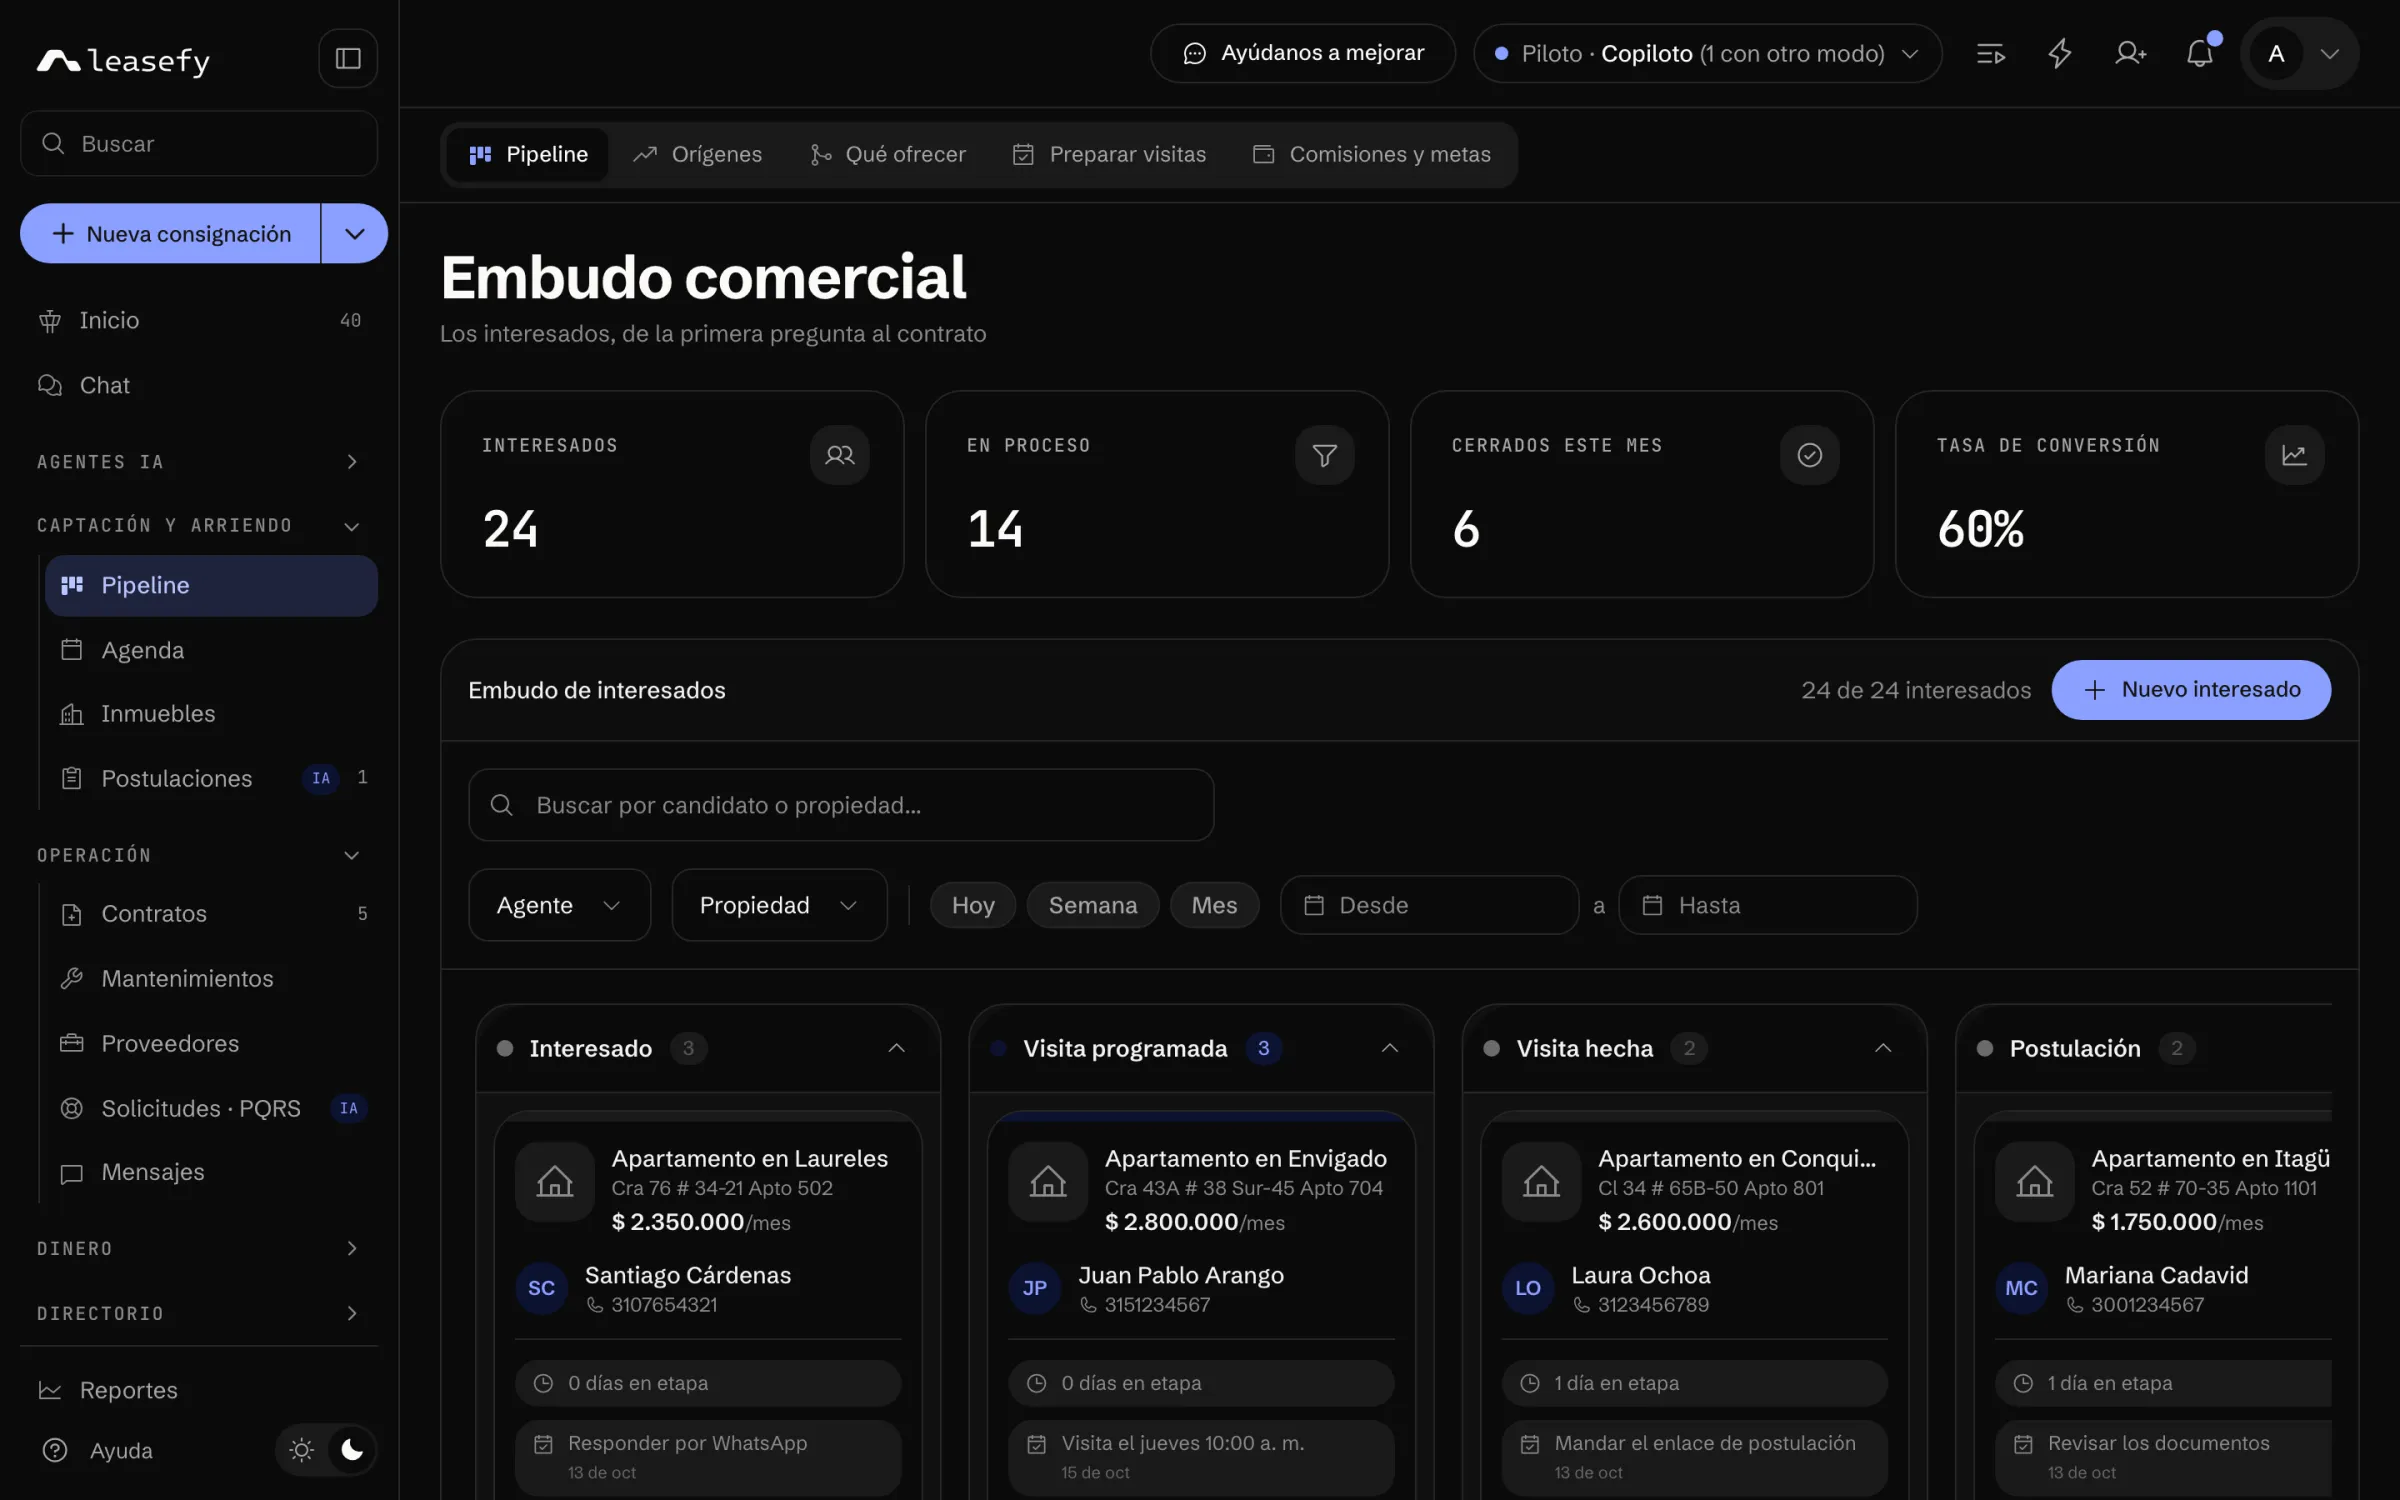The image size is (2400, 1500).
Task: Click the Interesados people icon
Action: point(839,455)
